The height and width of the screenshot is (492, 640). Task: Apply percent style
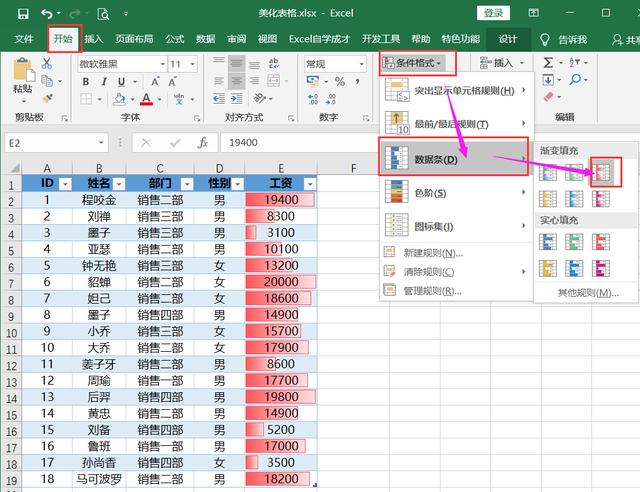340,81
